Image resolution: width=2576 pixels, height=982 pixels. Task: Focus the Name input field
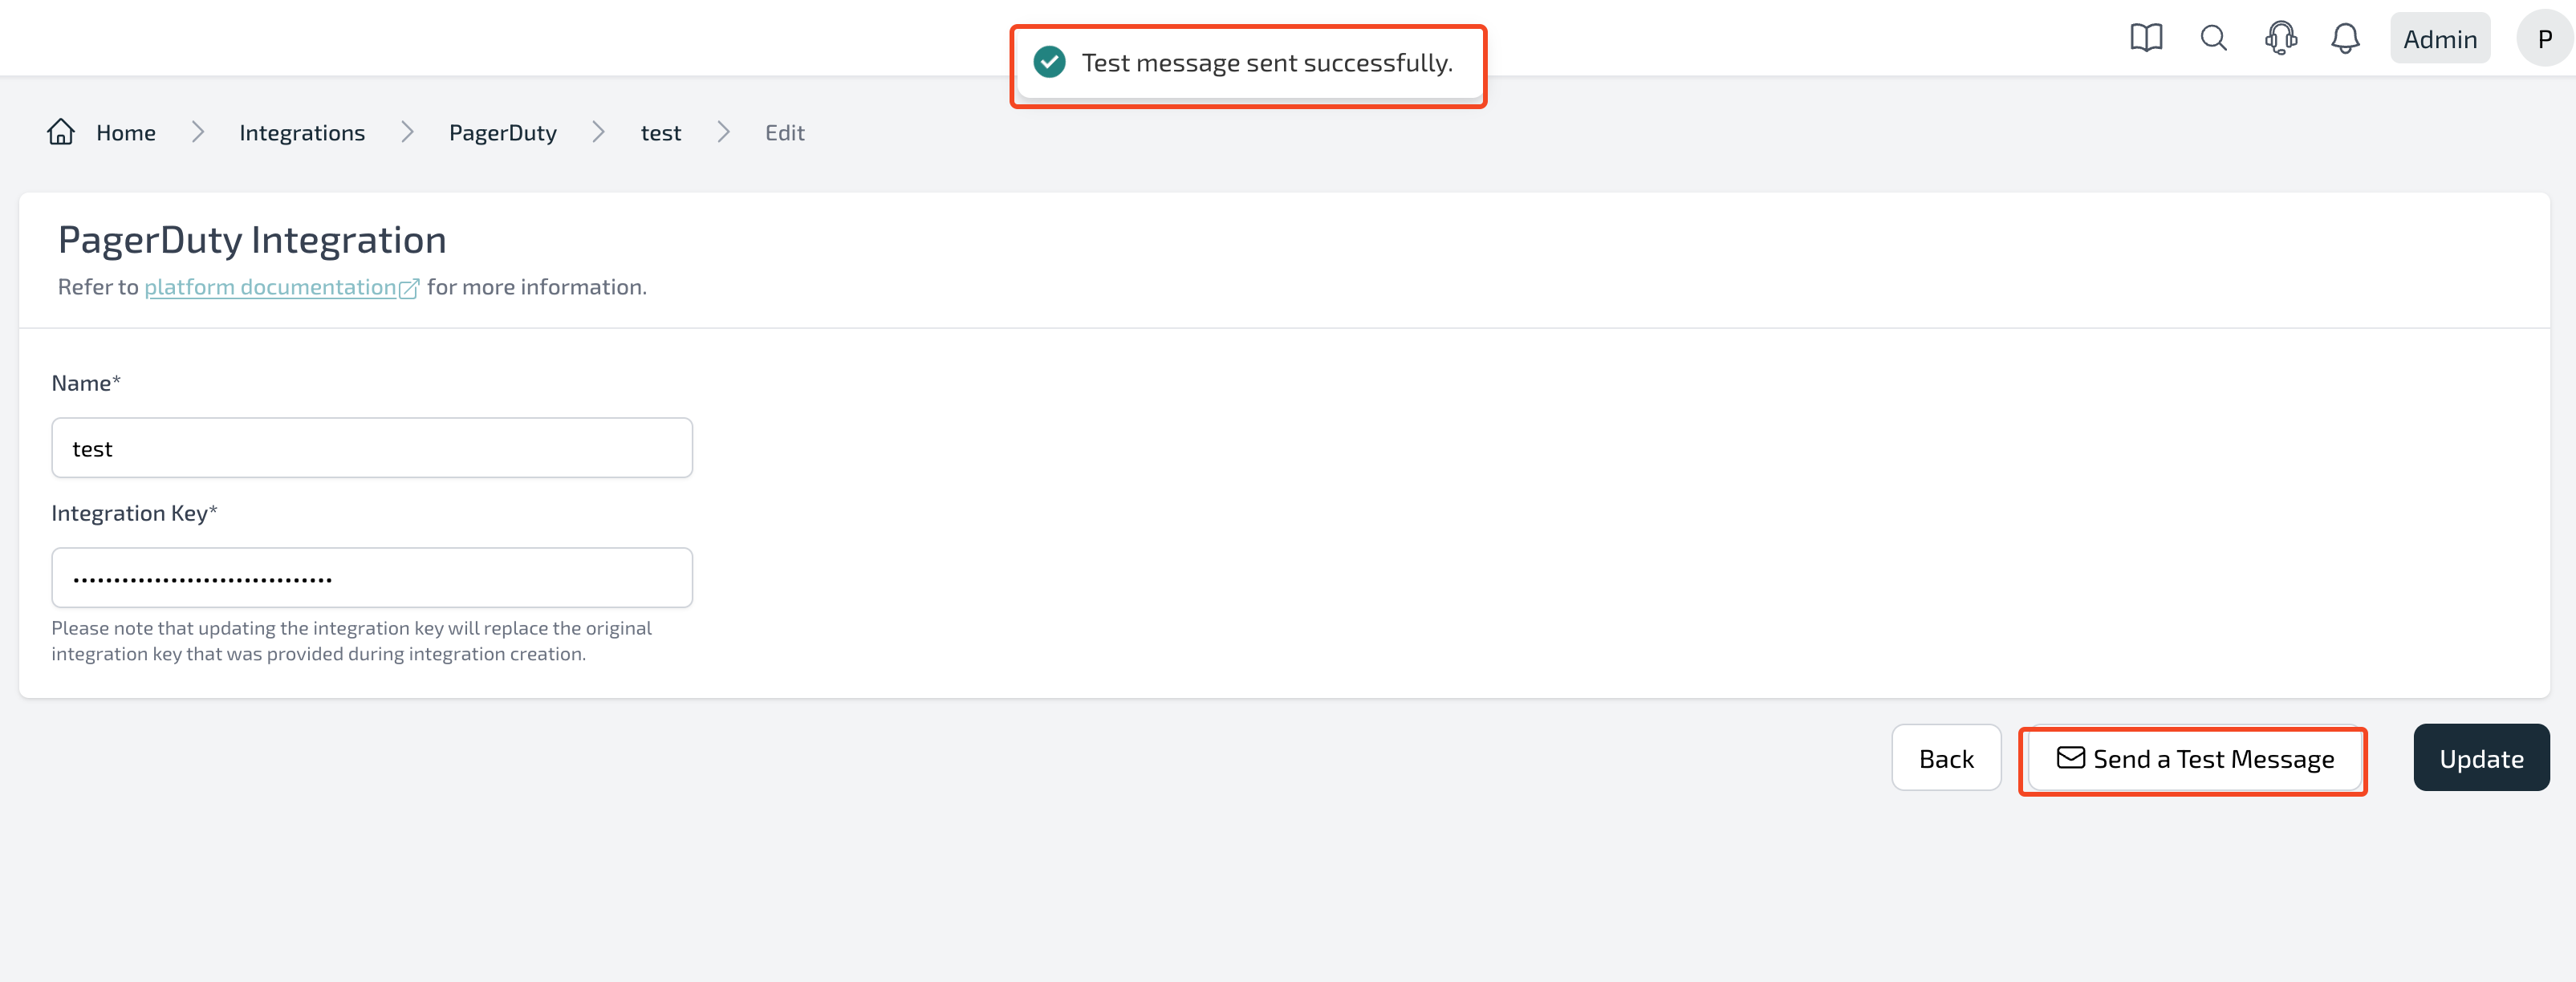coord(372,448)
